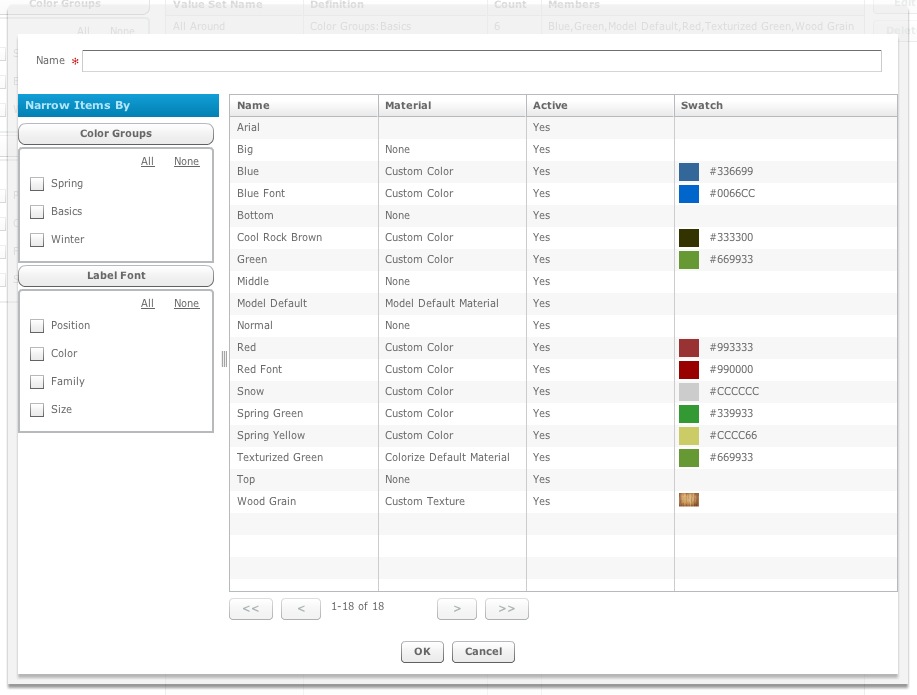The image size is (917, 695).
Task: Click None under Label Font
Action: point(186,303)
